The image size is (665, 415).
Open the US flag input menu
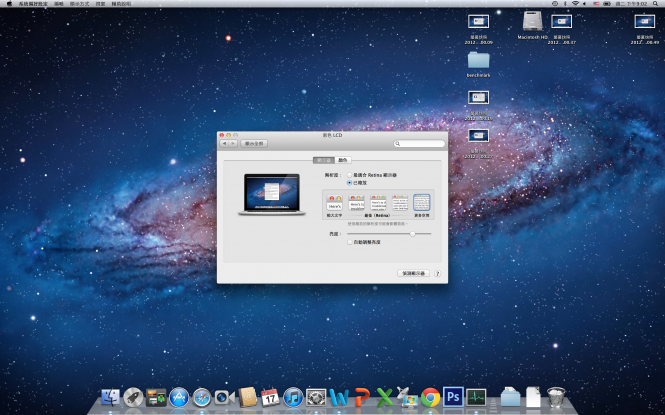point(596,3)
